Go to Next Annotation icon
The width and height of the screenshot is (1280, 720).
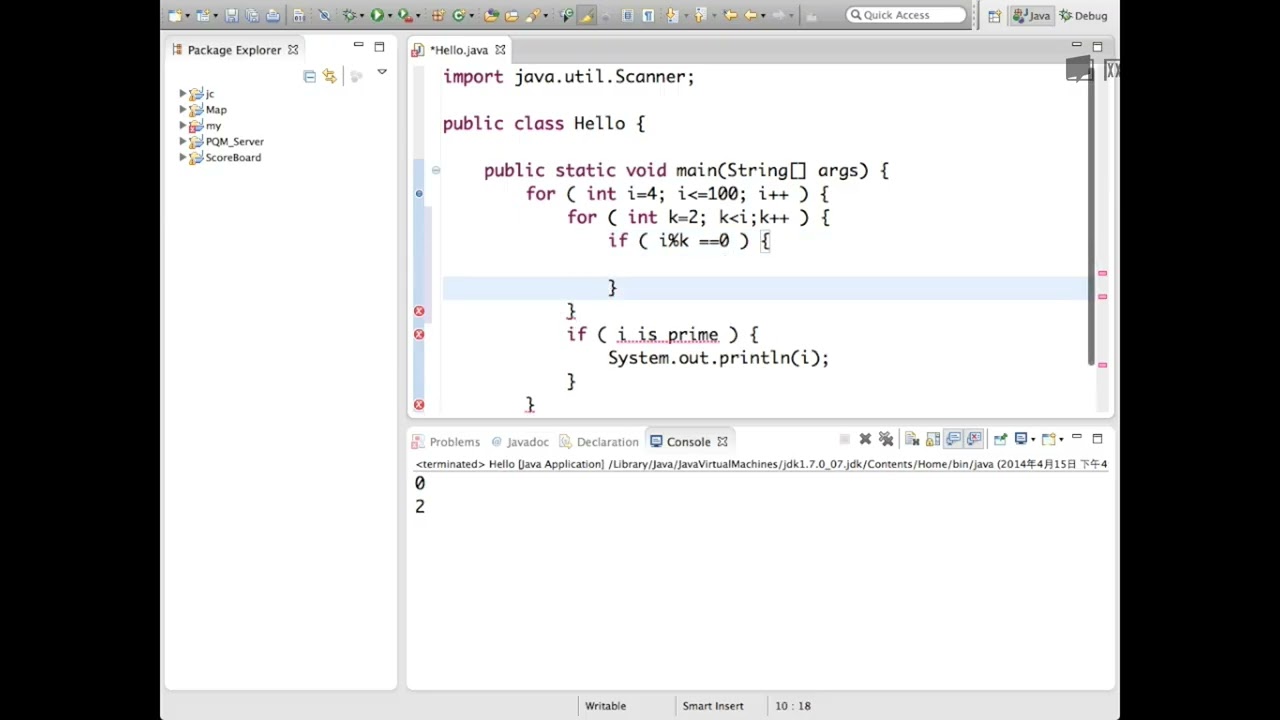tap(671, 15)
